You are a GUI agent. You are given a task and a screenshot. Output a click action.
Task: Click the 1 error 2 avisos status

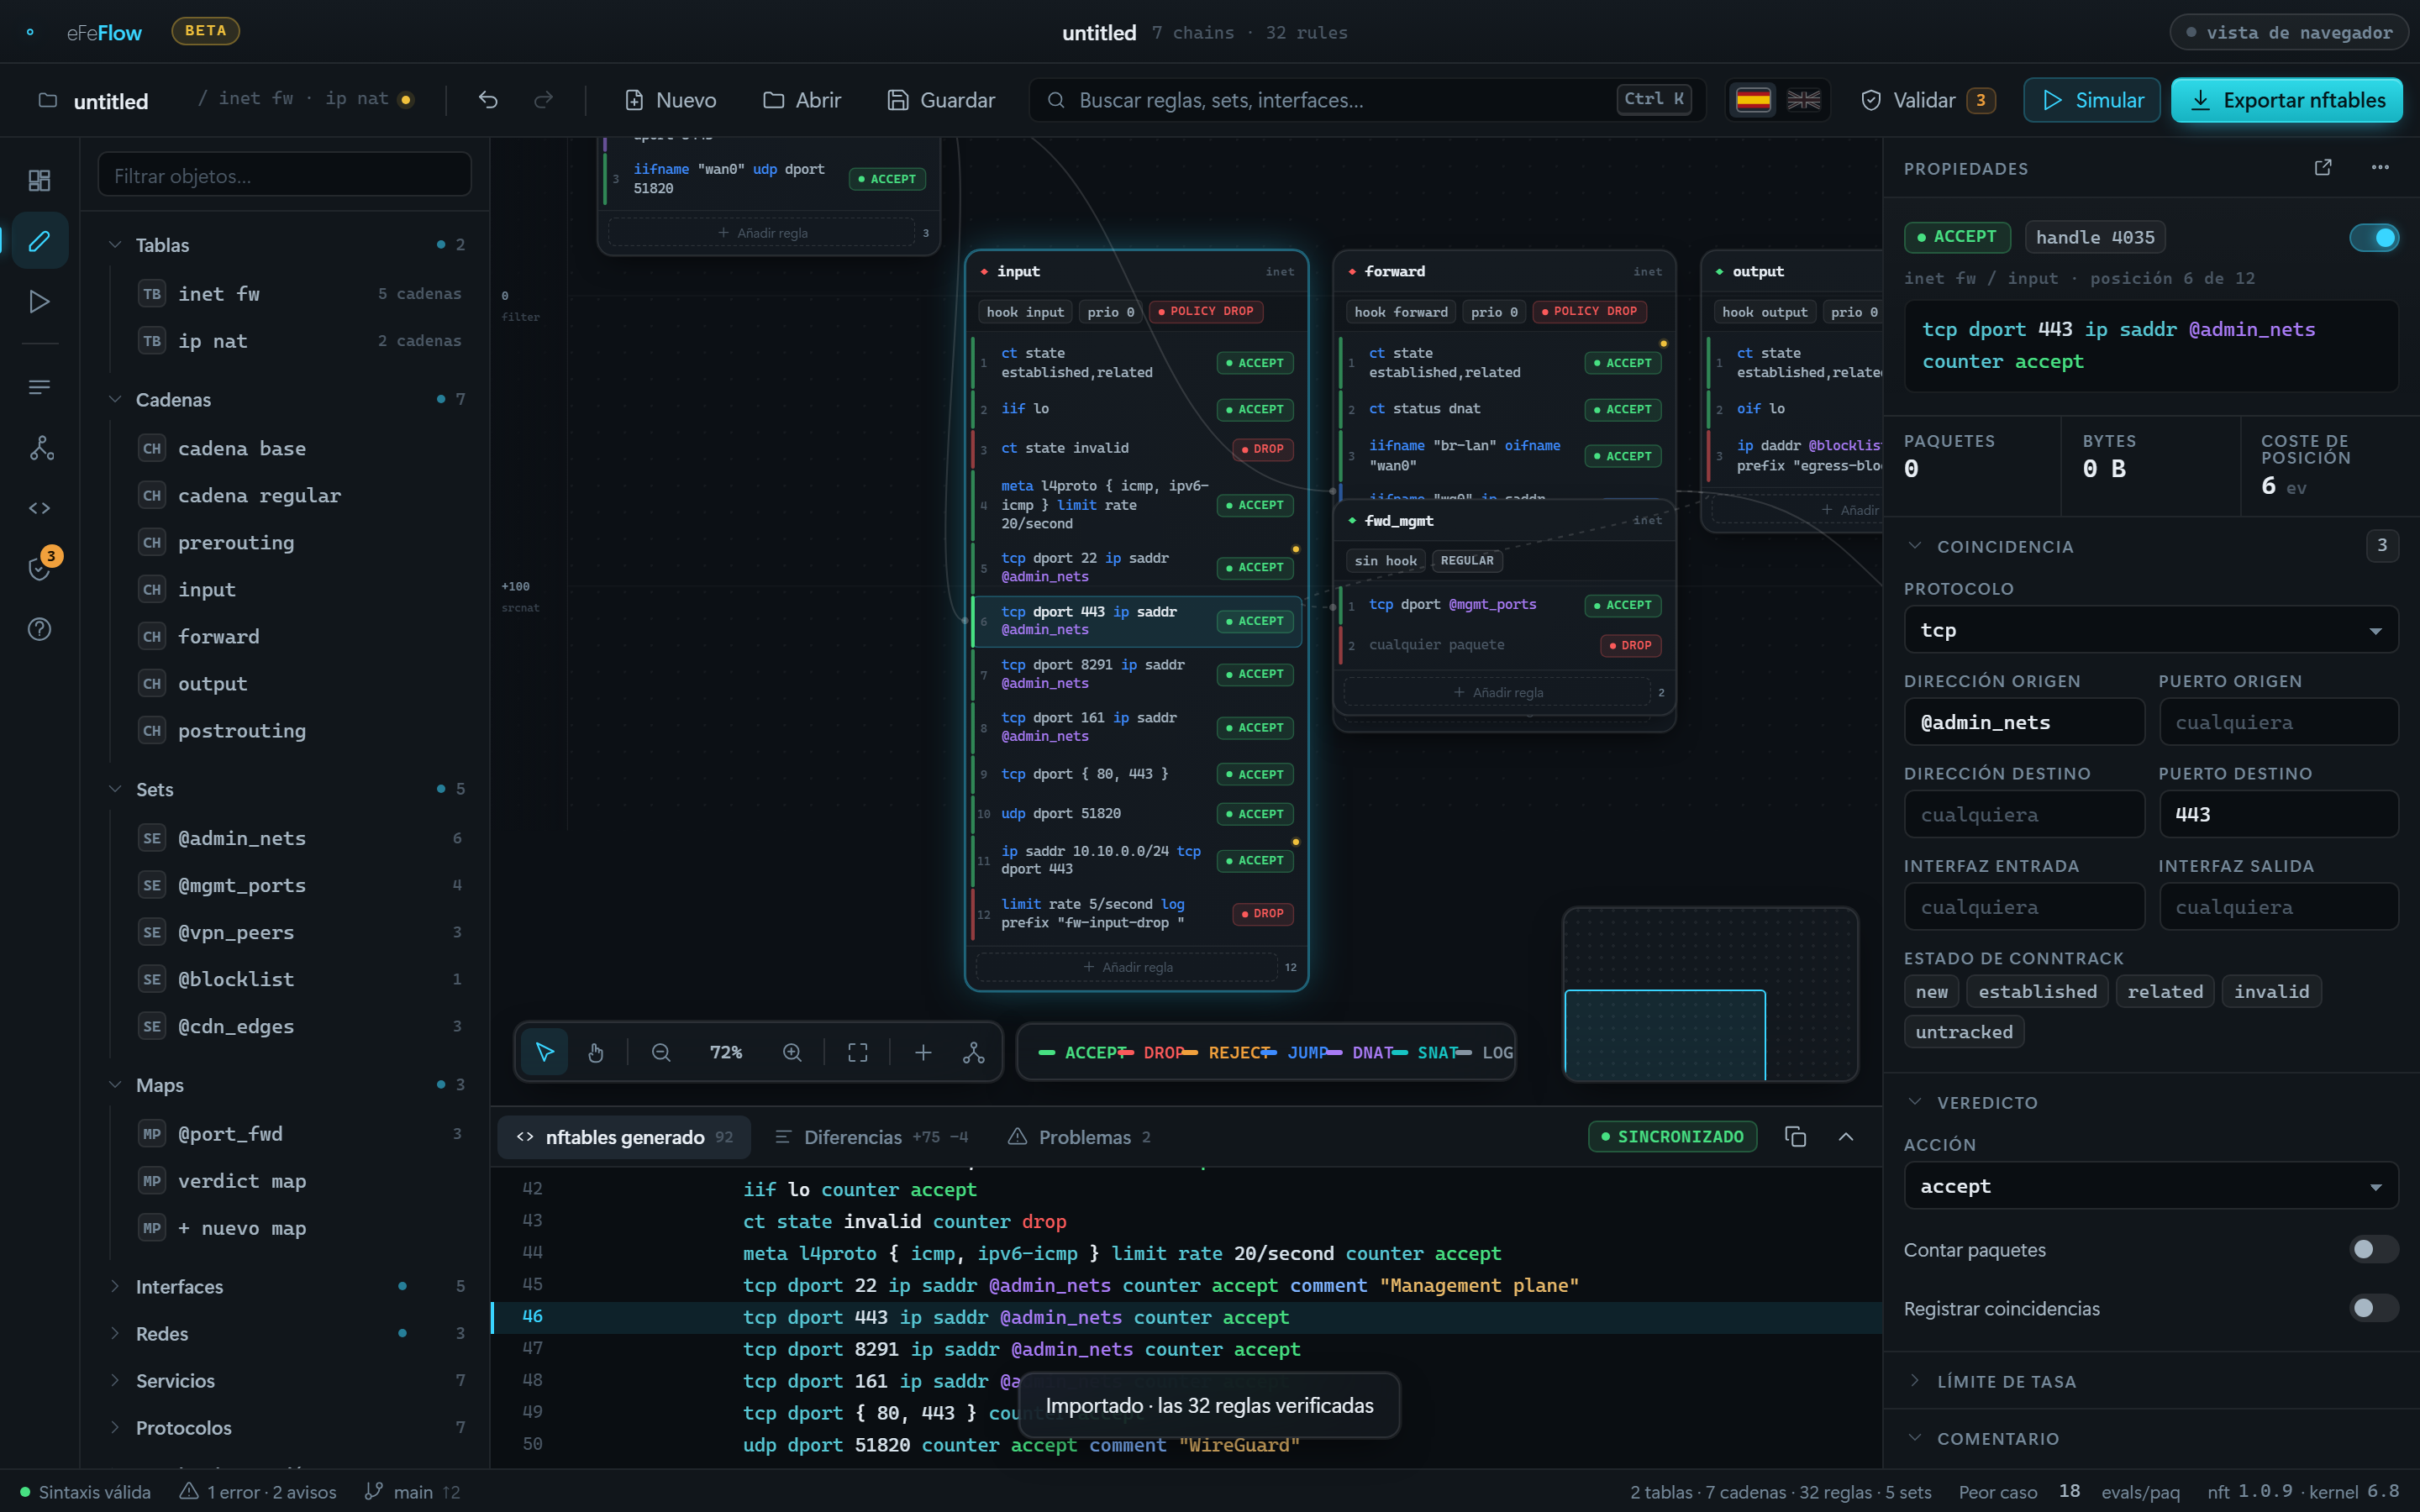[x=258, y=1492]
